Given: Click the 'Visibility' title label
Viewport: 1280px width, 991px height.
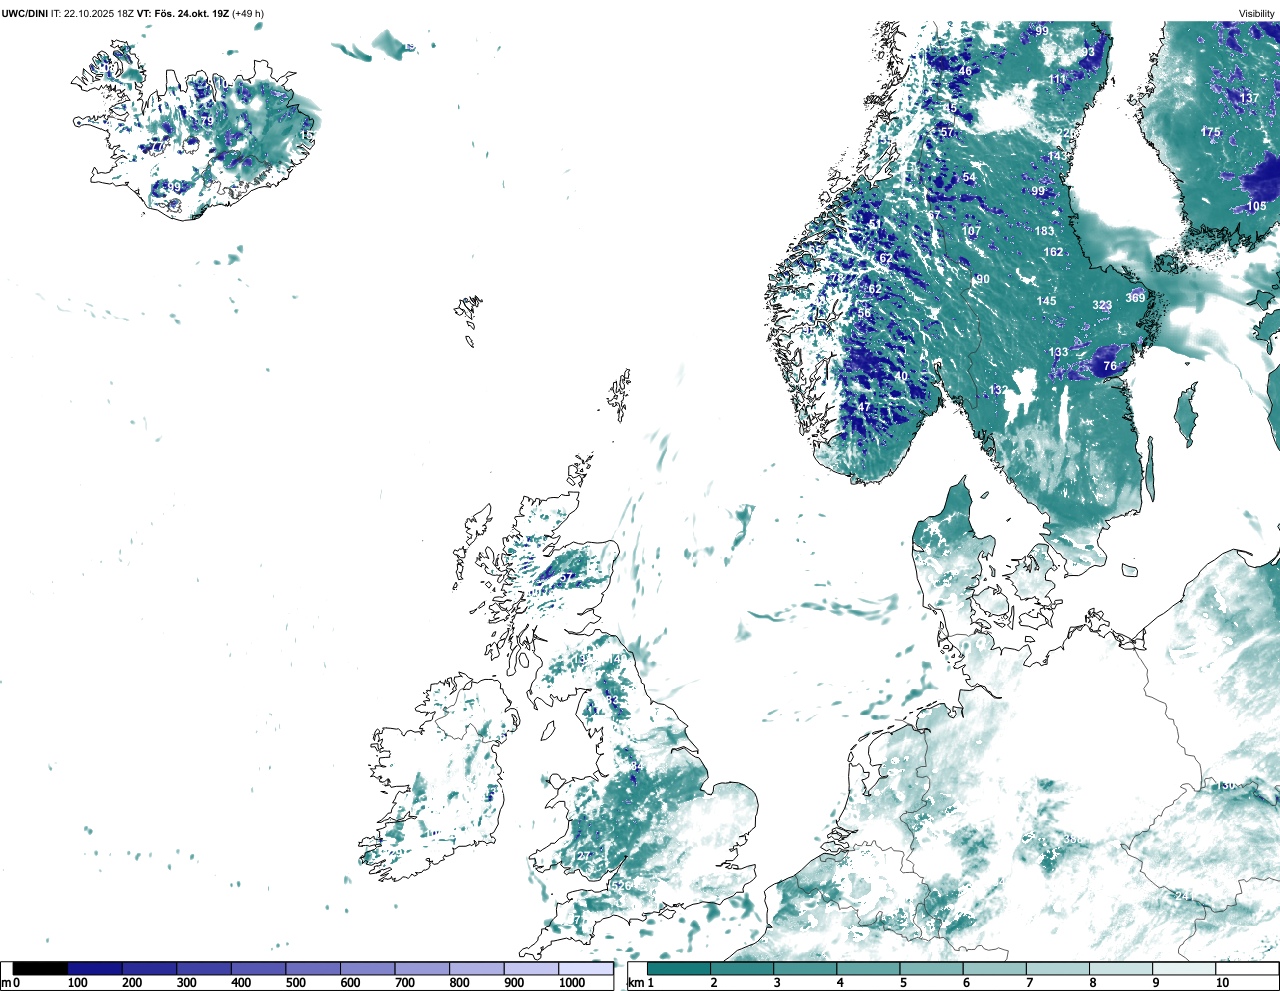Looking at the screenshot, I should tap(1257, 14).
